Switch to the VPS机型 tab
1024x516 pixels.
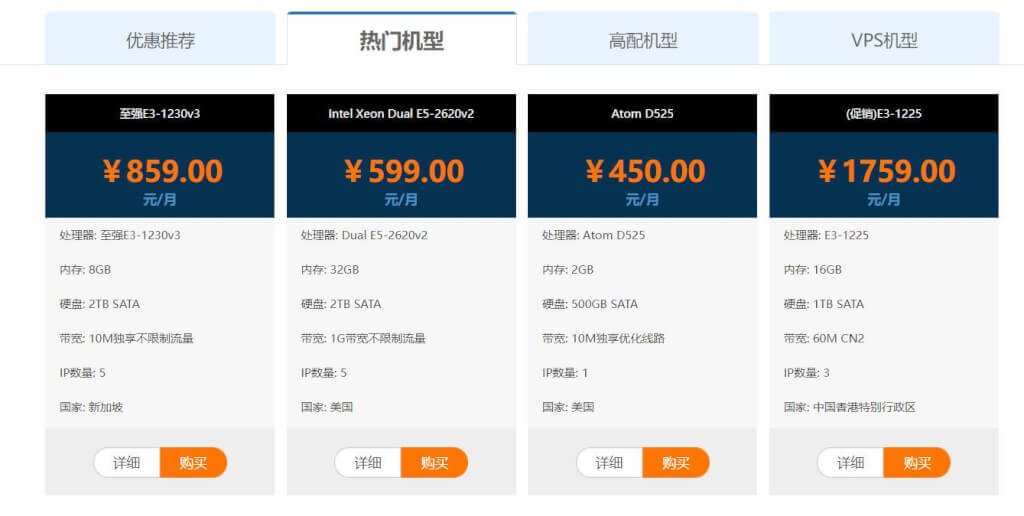tap(884, 40)
